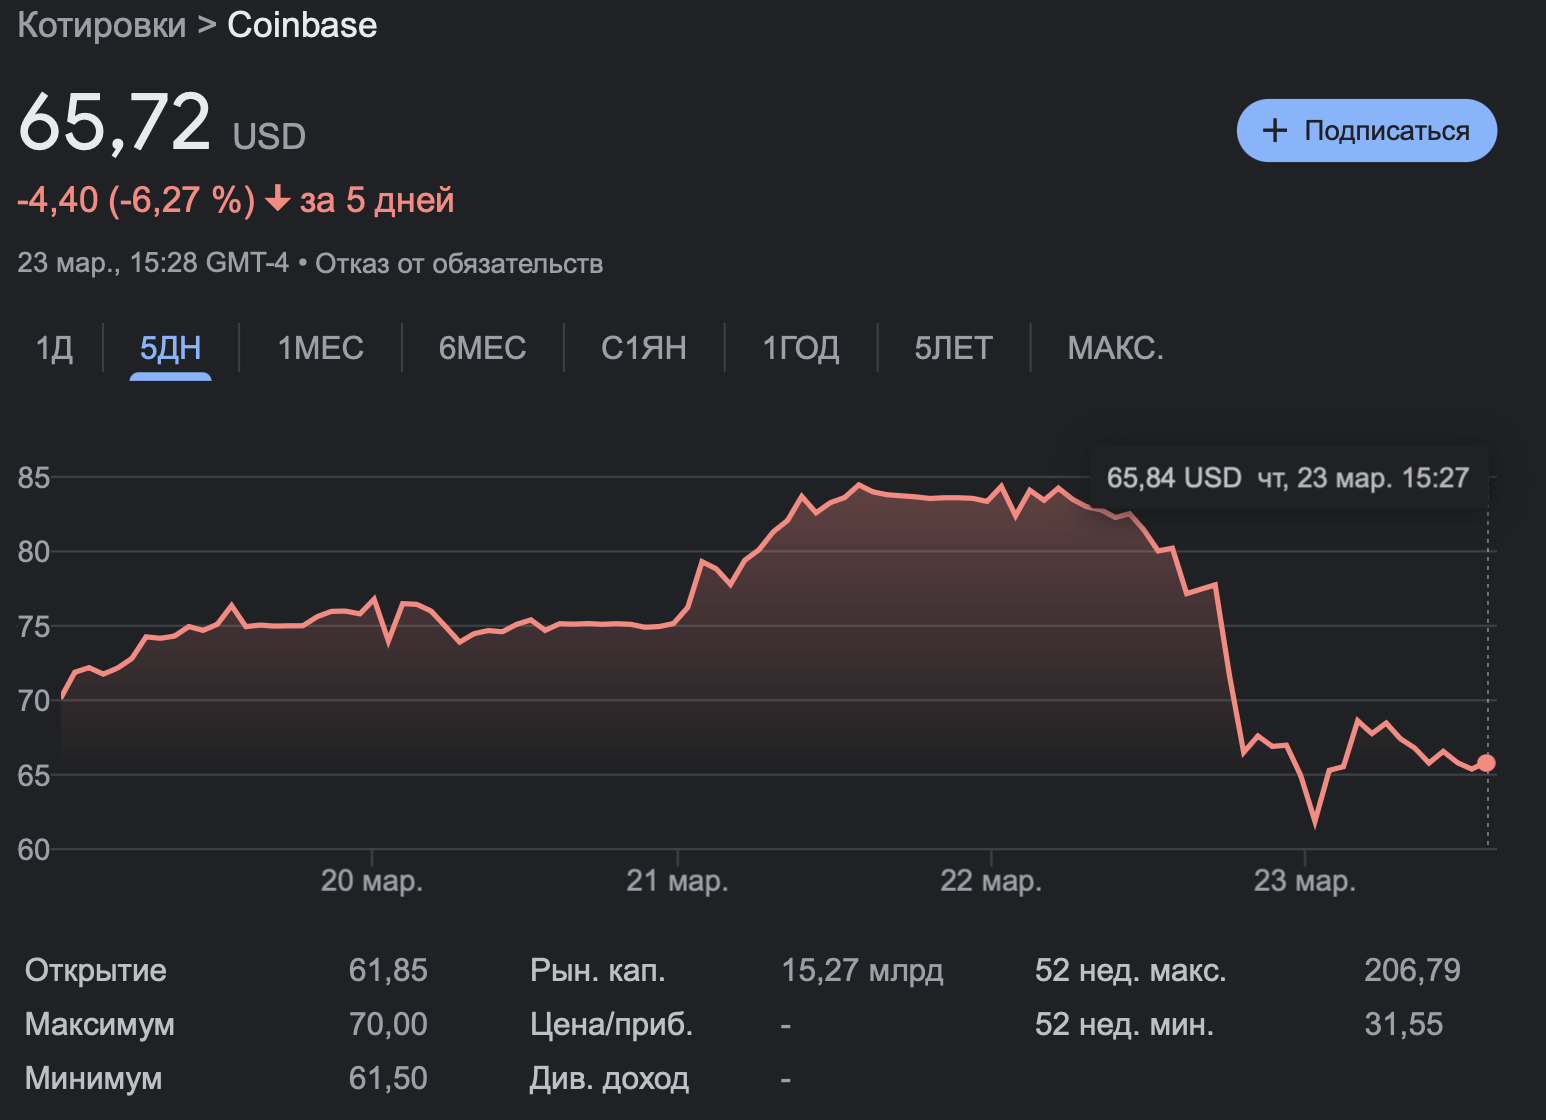Screen dimensions: 1546x1120
Task: Click the chart's current price dot
Action: [x=1486, y=763]
